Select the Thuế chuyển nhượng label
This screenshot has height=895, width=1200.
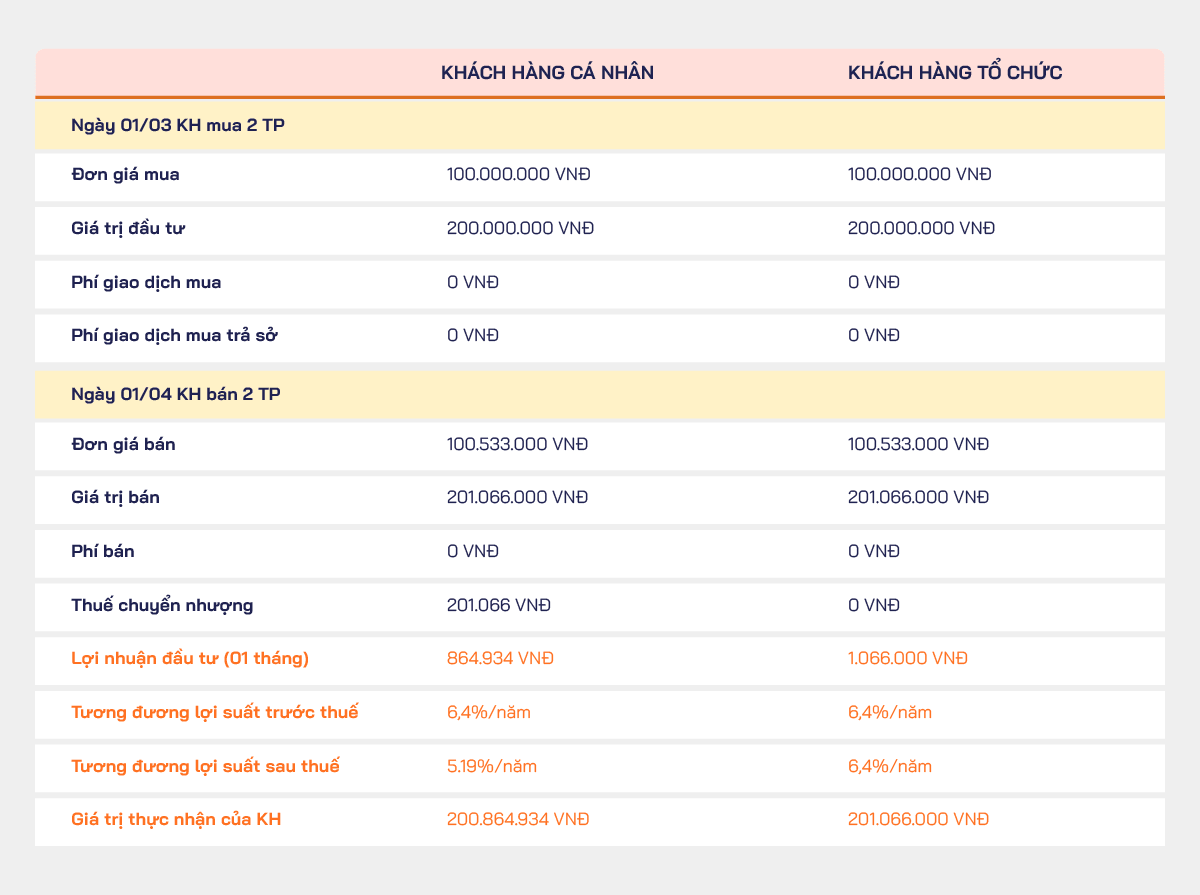click(148, 605)
